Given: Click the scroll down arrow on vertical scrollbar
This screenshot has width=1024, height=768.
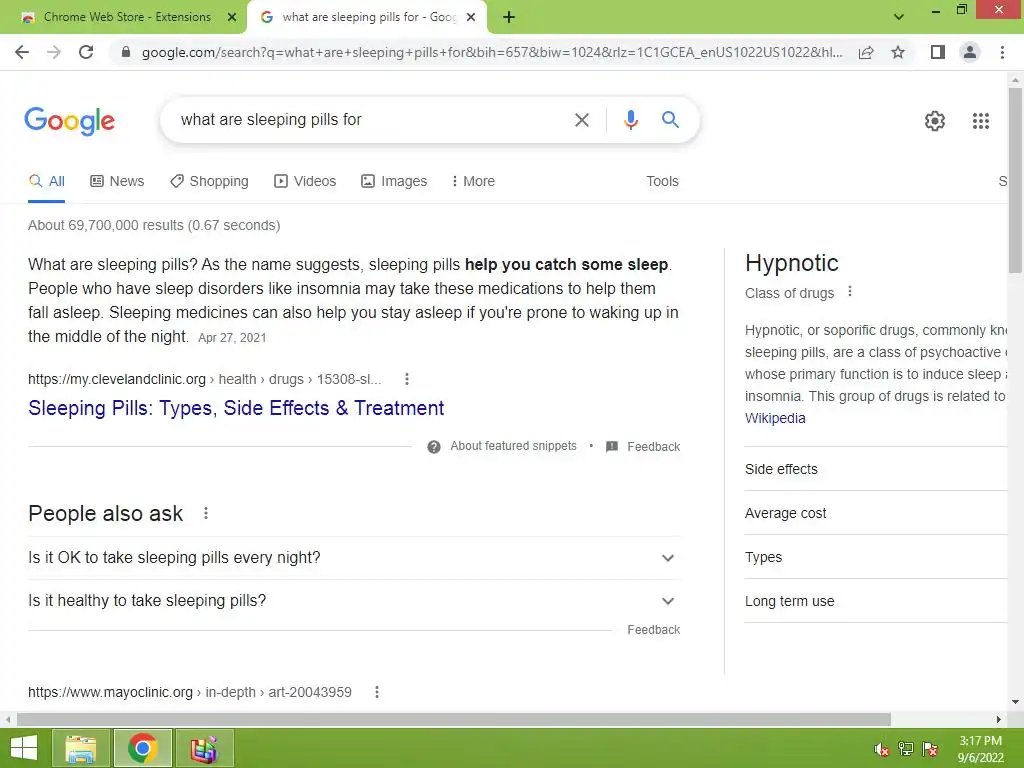Looking at the screenshot, I should [x=1015, y=703].
